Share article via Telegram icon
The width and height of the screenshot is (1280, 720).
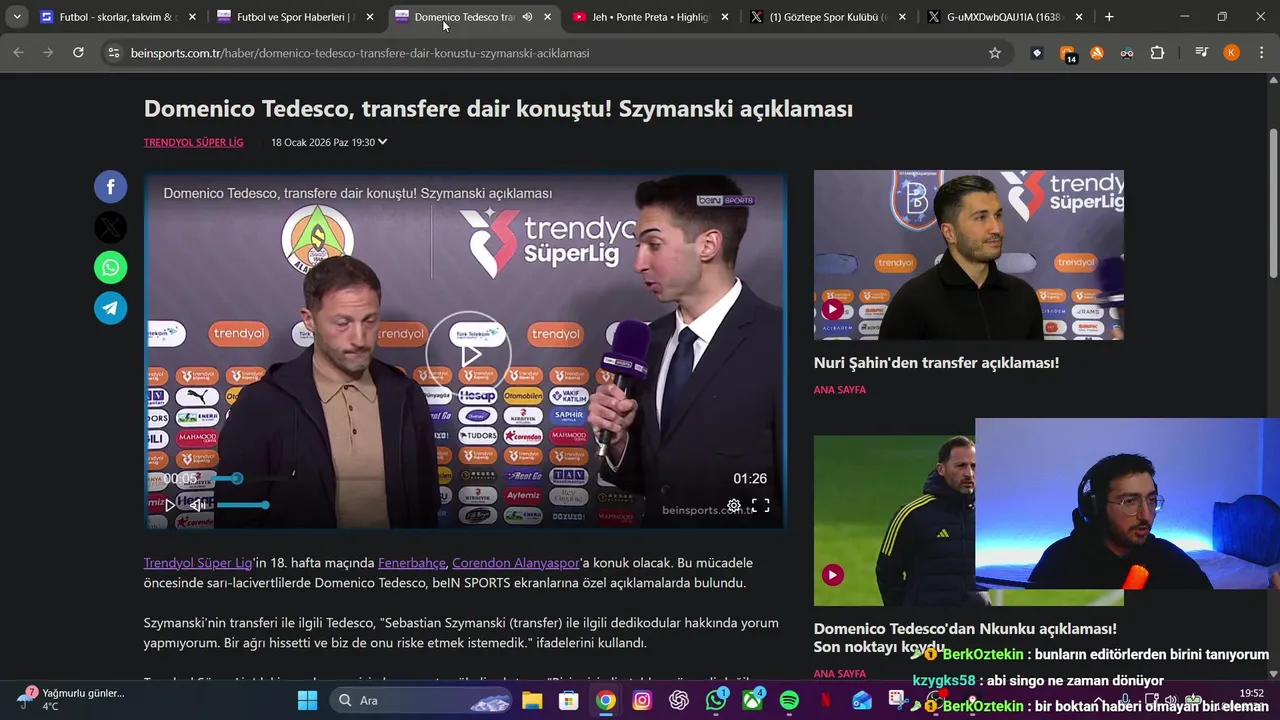[x=111, y=308]
